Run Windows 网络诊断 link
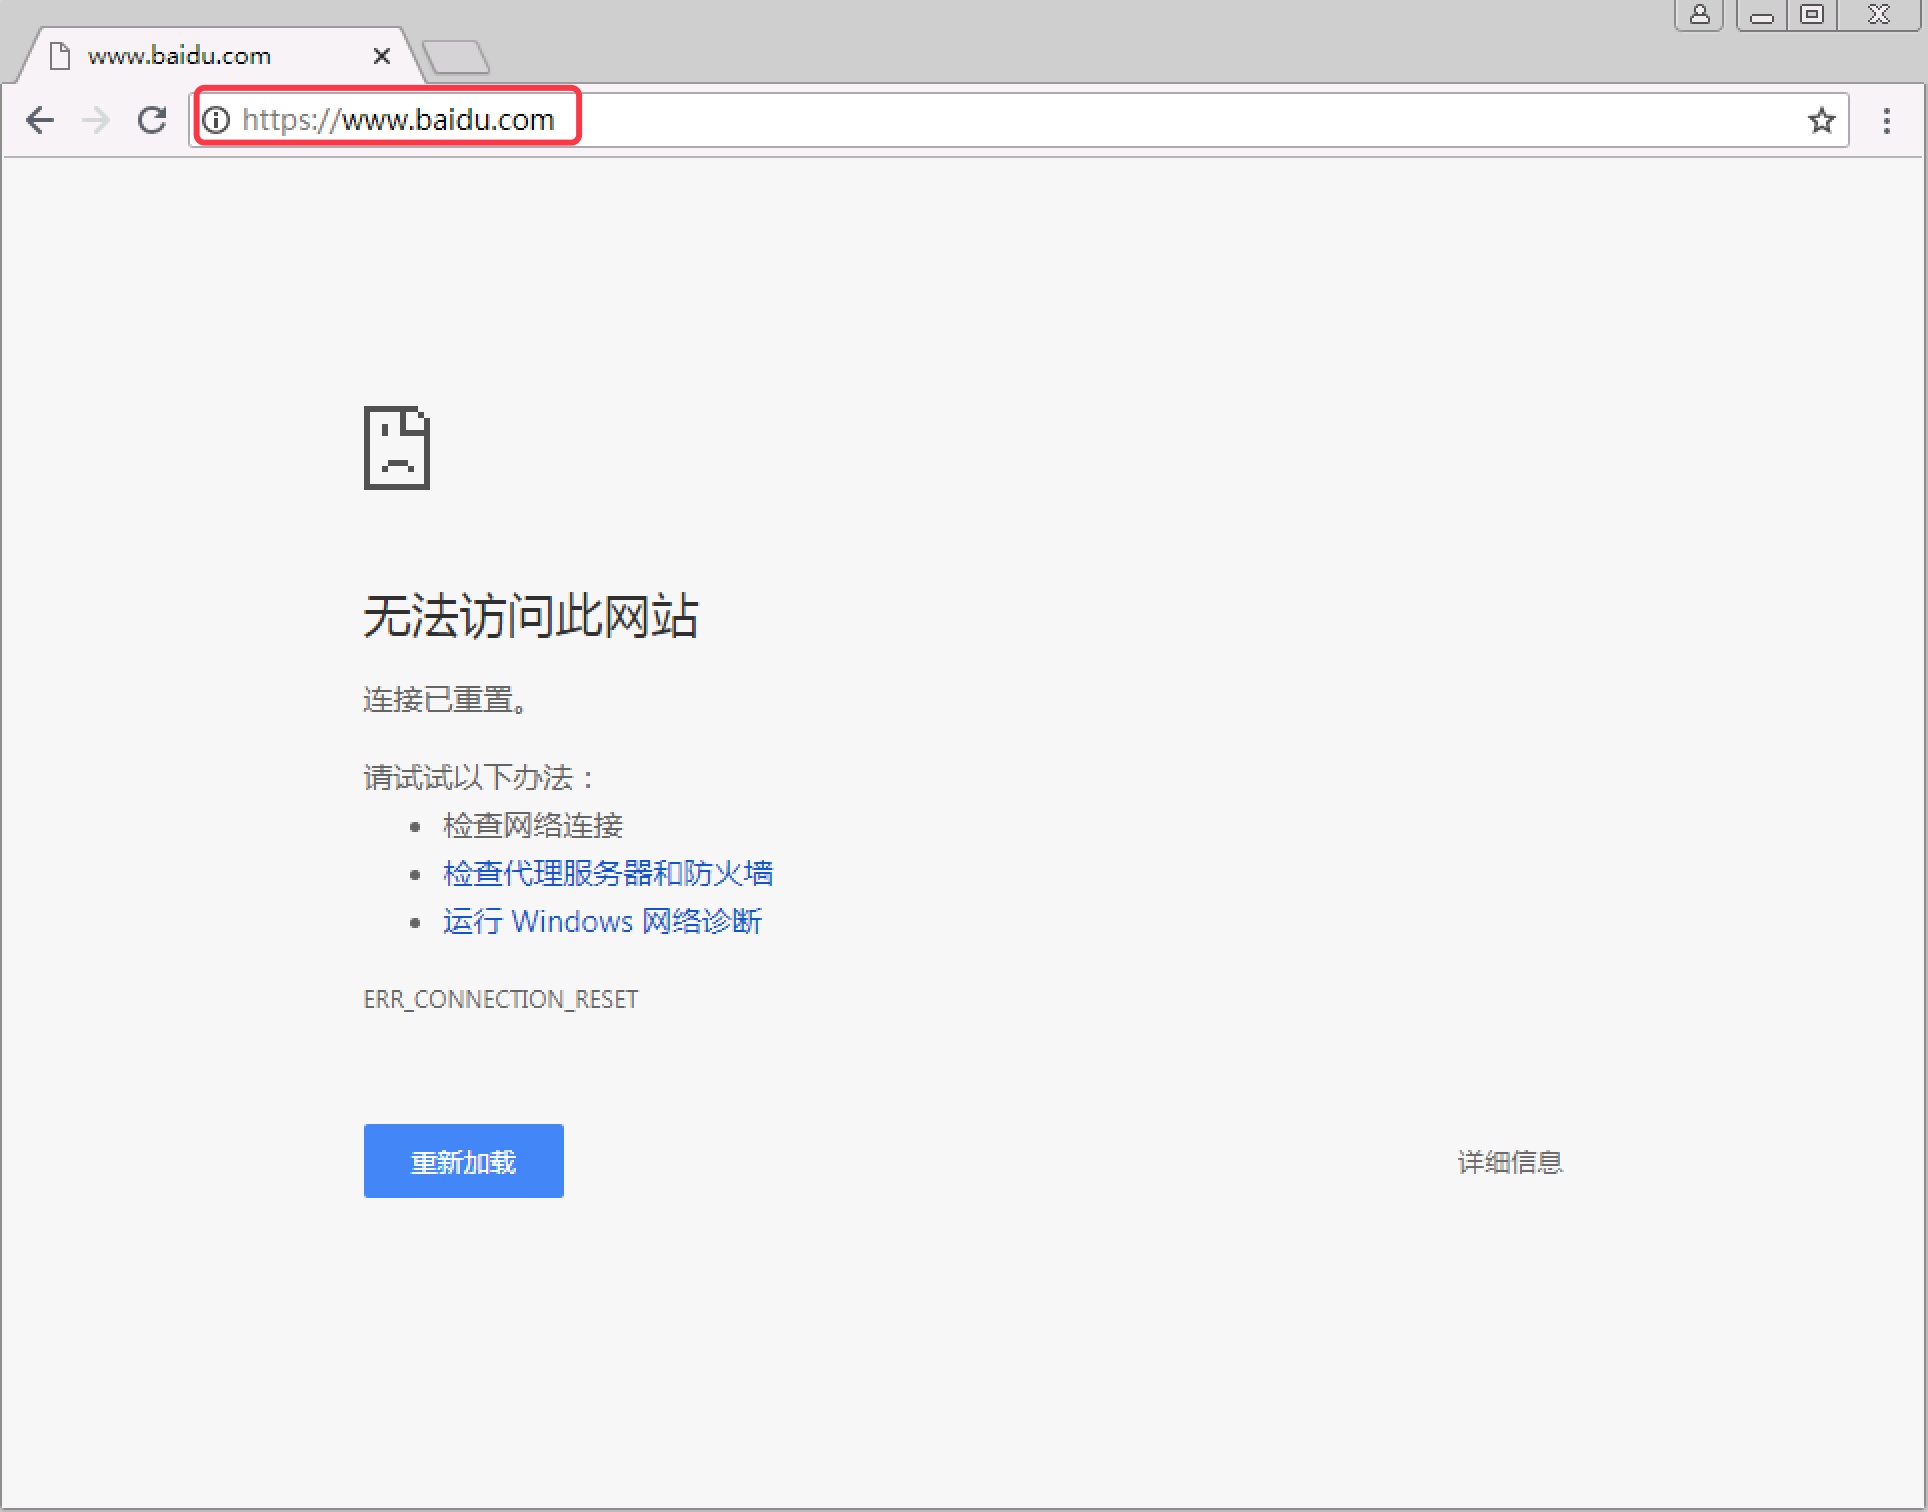 pyautogui.click(x=602, y=921)
